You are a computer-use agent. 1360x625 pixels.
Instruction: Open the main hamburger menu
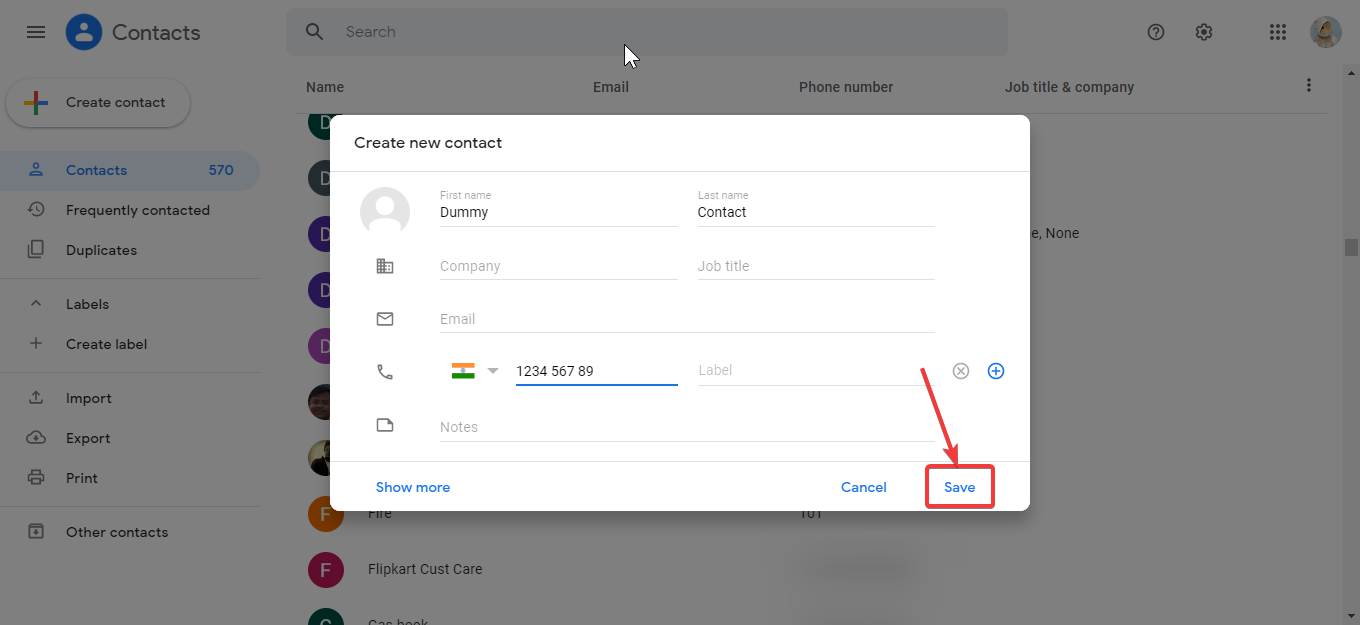coord(36,32)
